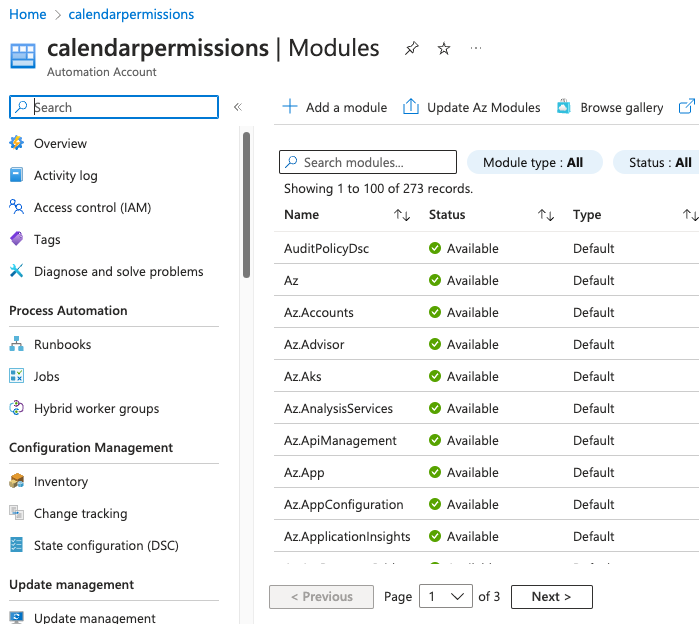This screenshot has height=624, width=699.
Task: Click the sidebar vertical scrollbar
Action: (246, 205)
